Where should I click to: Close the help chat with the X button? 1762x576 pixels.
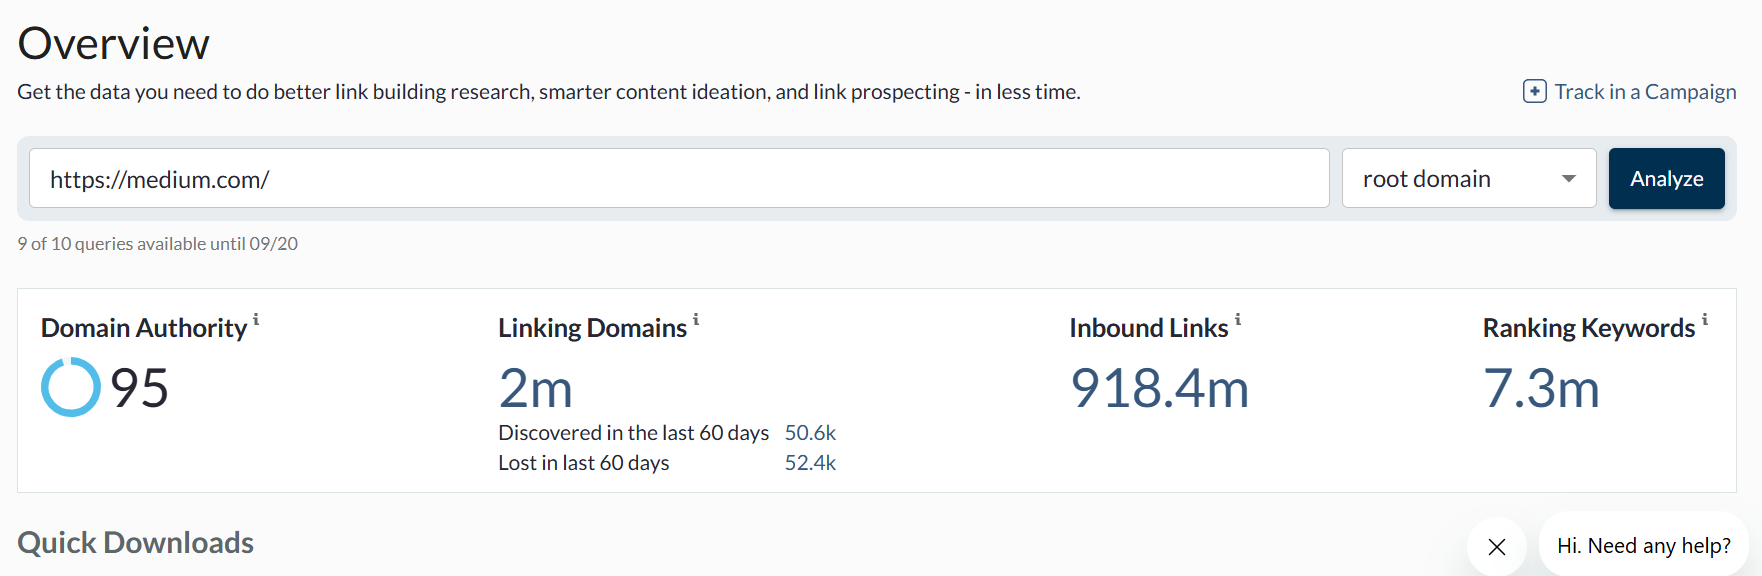point(1497,546)
